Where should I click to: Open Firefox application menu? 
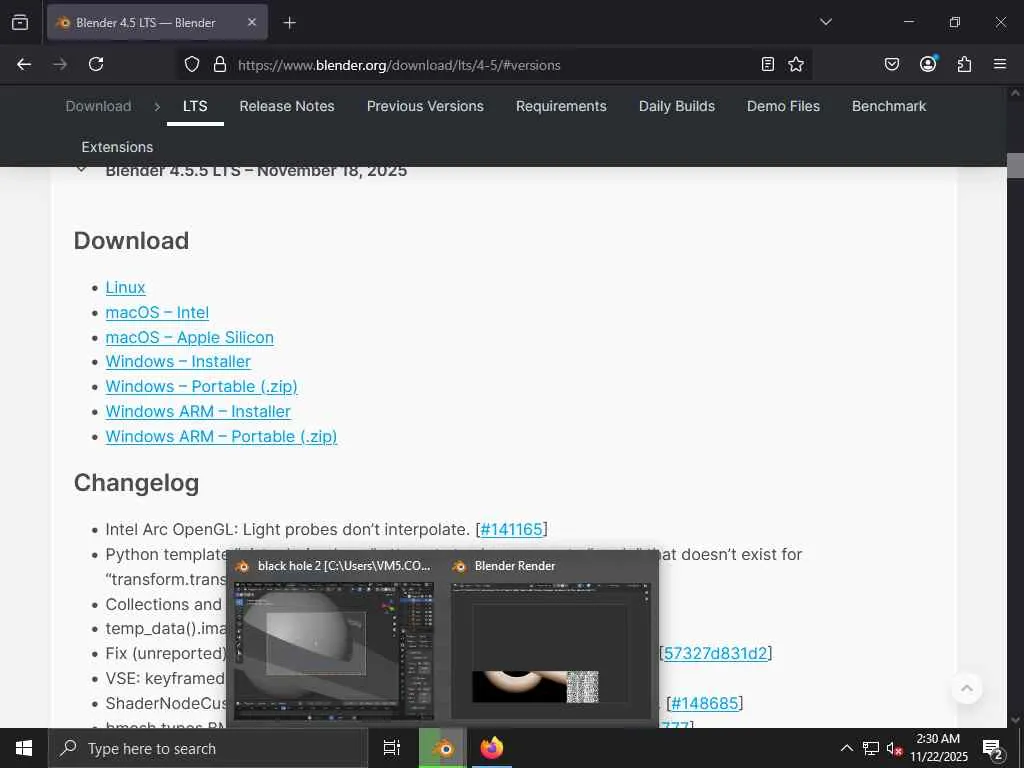pyautogui.click(x=1000, y=64)
